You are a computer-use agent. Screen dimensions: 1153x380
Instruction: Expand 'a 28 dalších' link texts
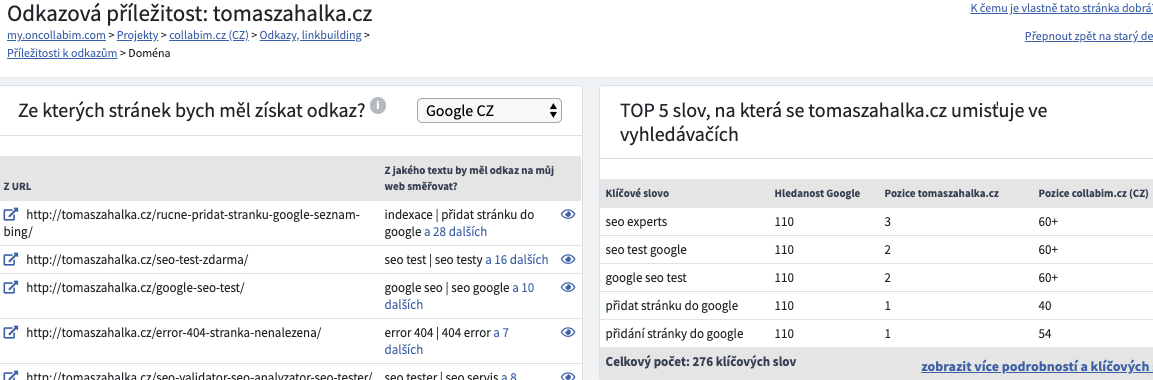[x=455, y=232]
